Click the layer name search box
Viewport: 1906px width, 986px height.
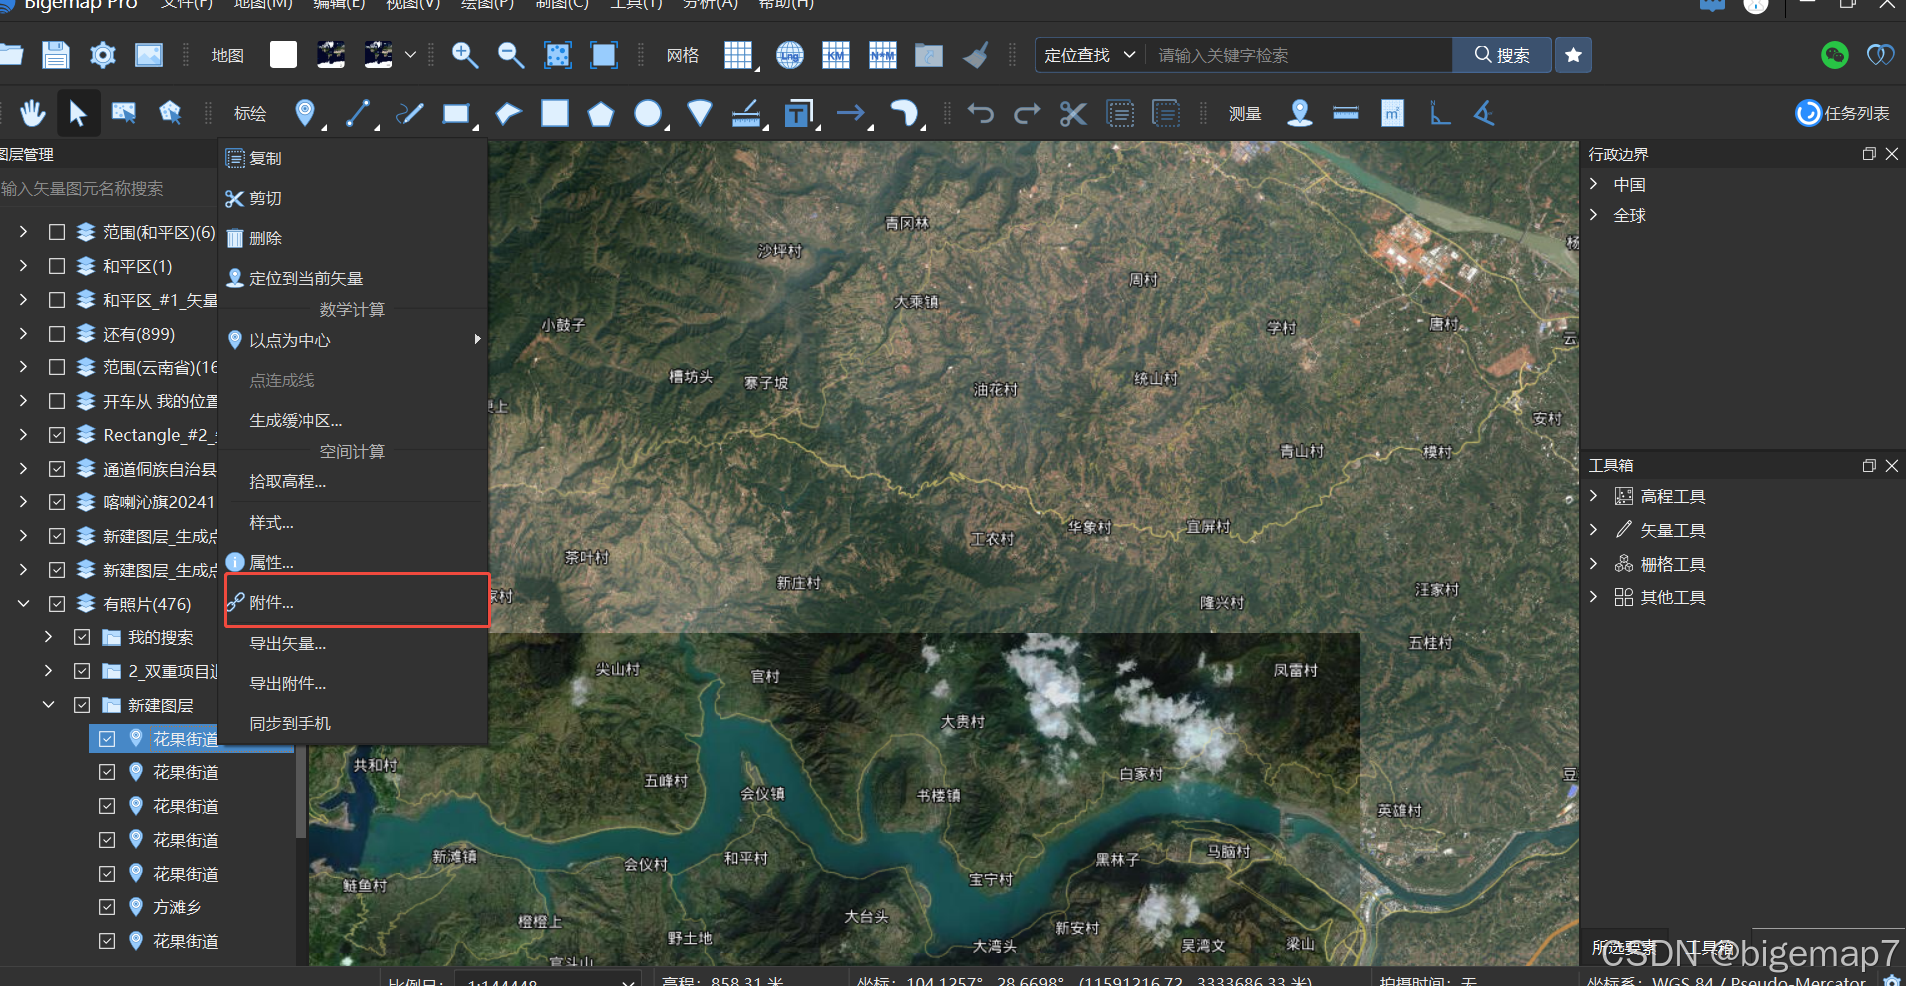[x=108, y=189]
